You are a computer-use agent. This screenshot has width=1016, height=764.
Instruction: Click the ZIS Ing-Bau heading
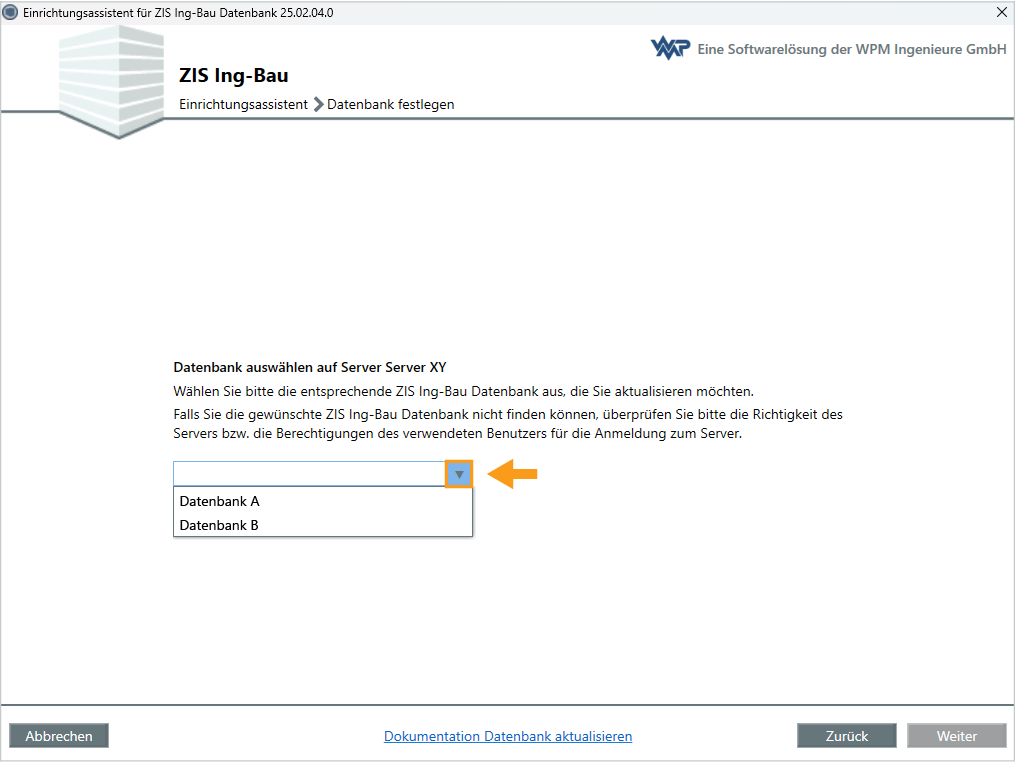(x=234, y=75)
